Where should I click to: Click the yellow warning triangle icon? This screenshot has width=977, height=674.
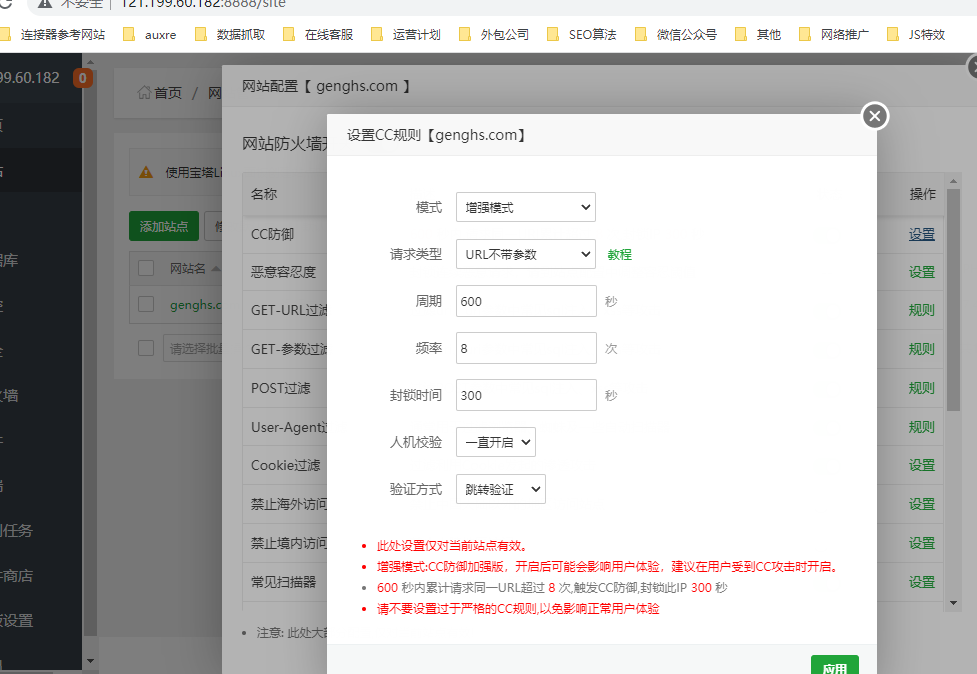(x=146, y=173)
